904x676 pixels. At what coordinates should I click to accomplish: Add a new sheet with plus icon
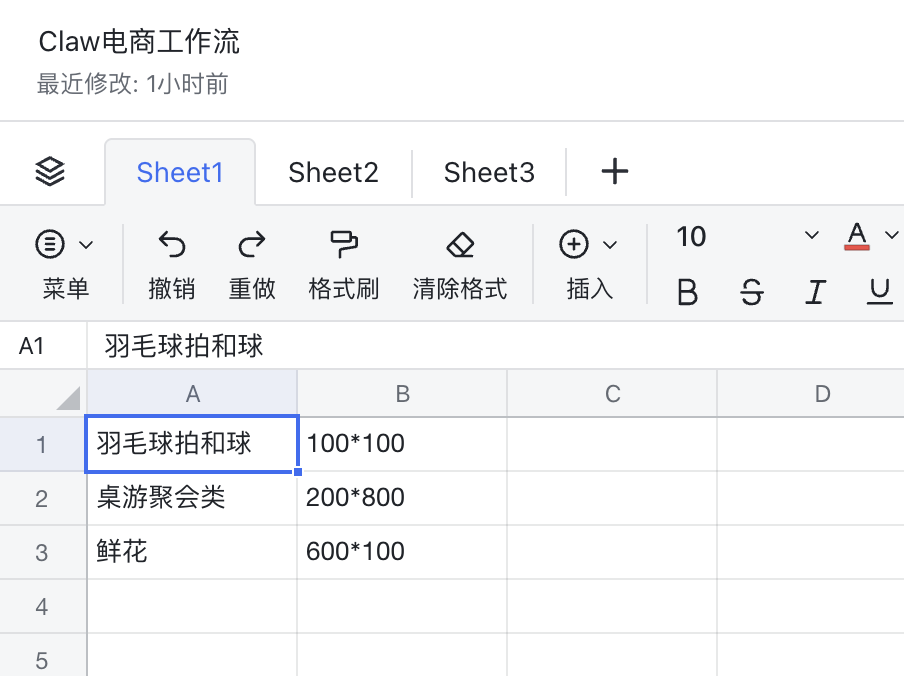tap(614, 172)
